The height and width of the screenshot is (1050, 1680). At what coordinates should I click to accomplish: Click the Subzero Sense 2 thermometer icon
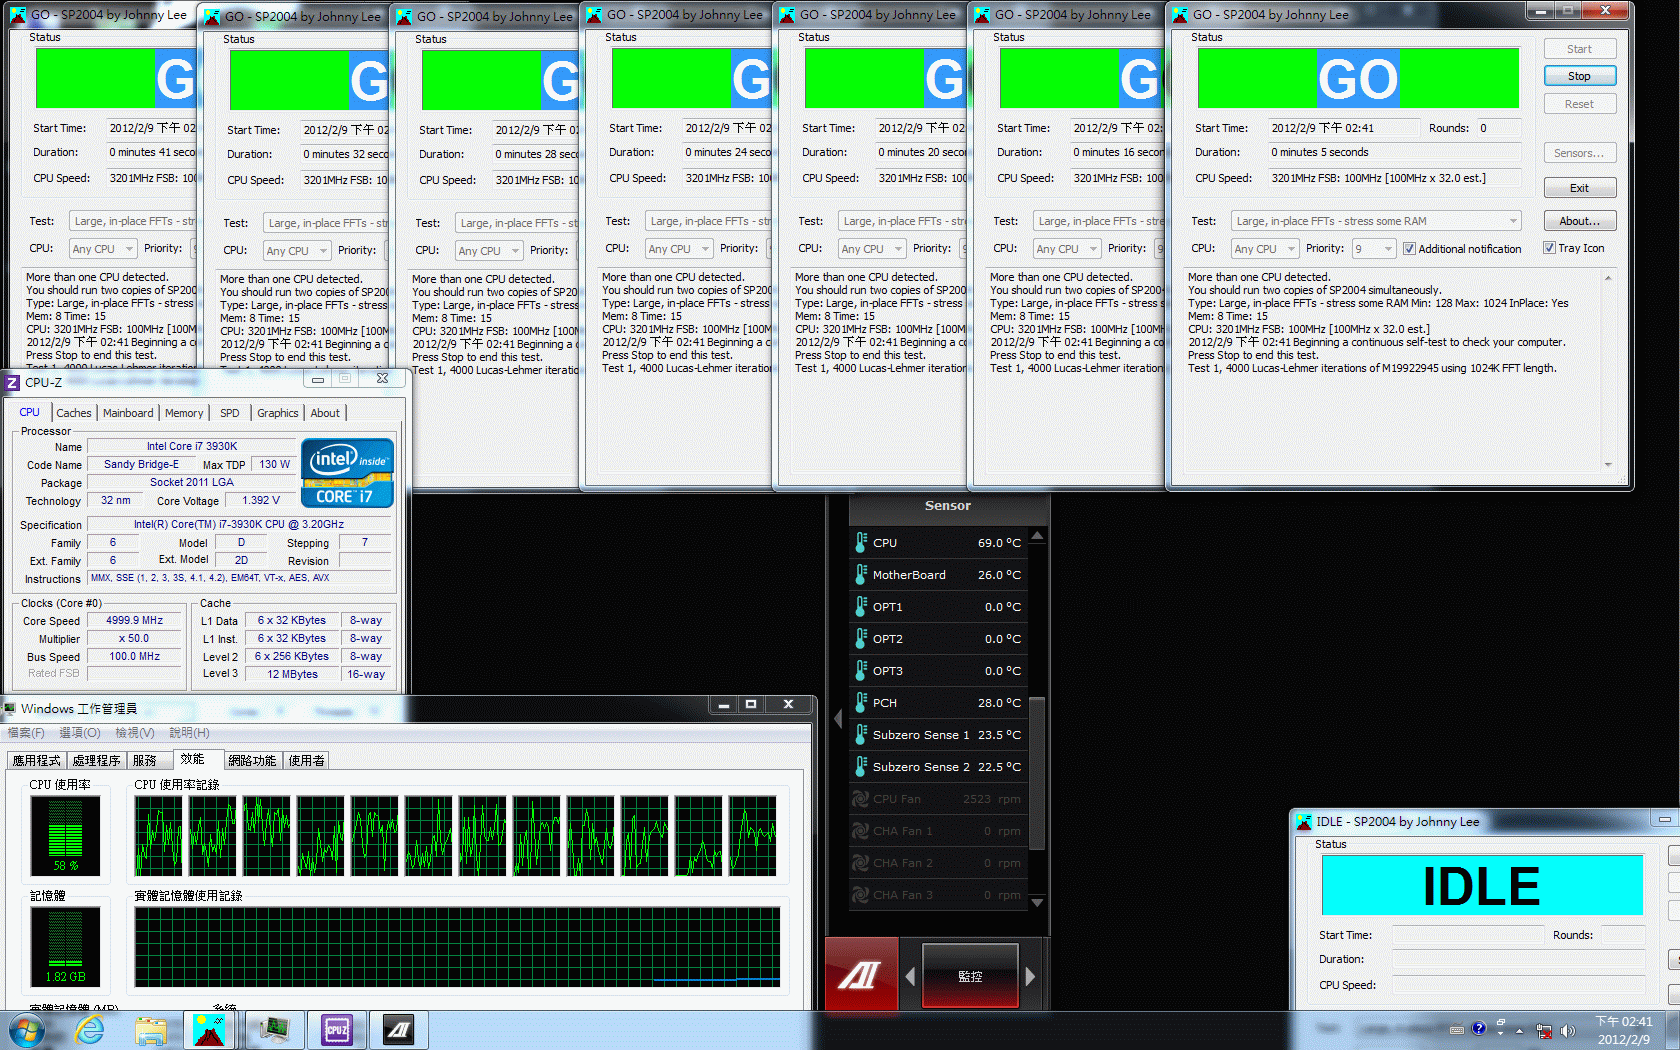tap(861, 766)
